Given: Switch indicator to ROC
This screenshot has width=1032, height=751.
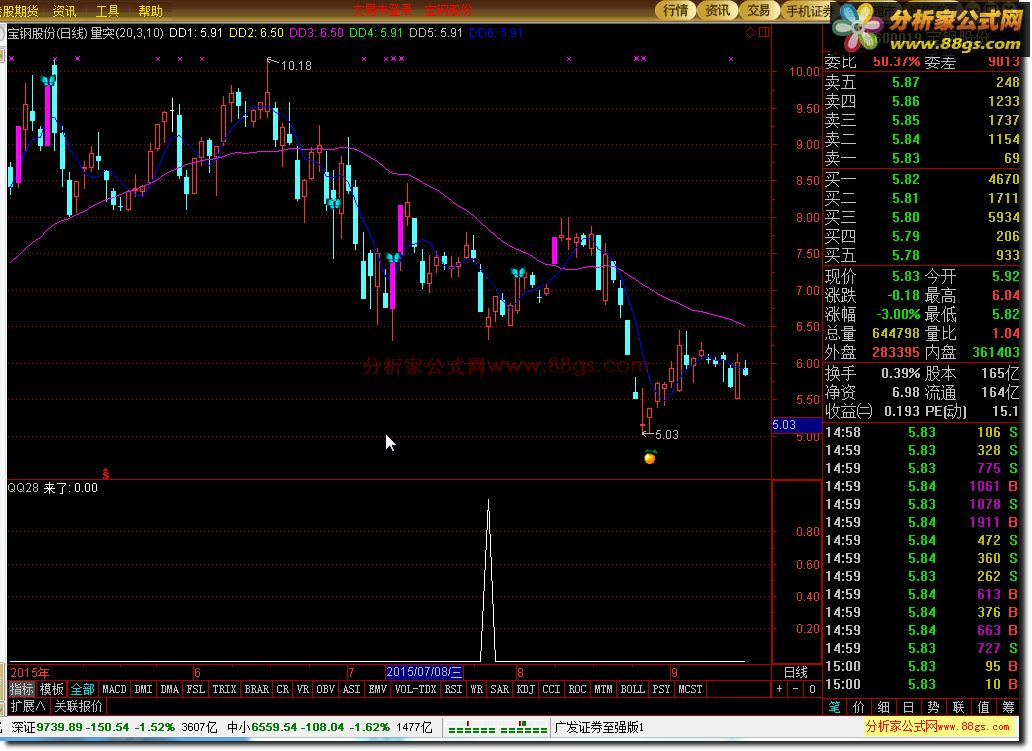Looking at the screenshot, I should 577,689.
